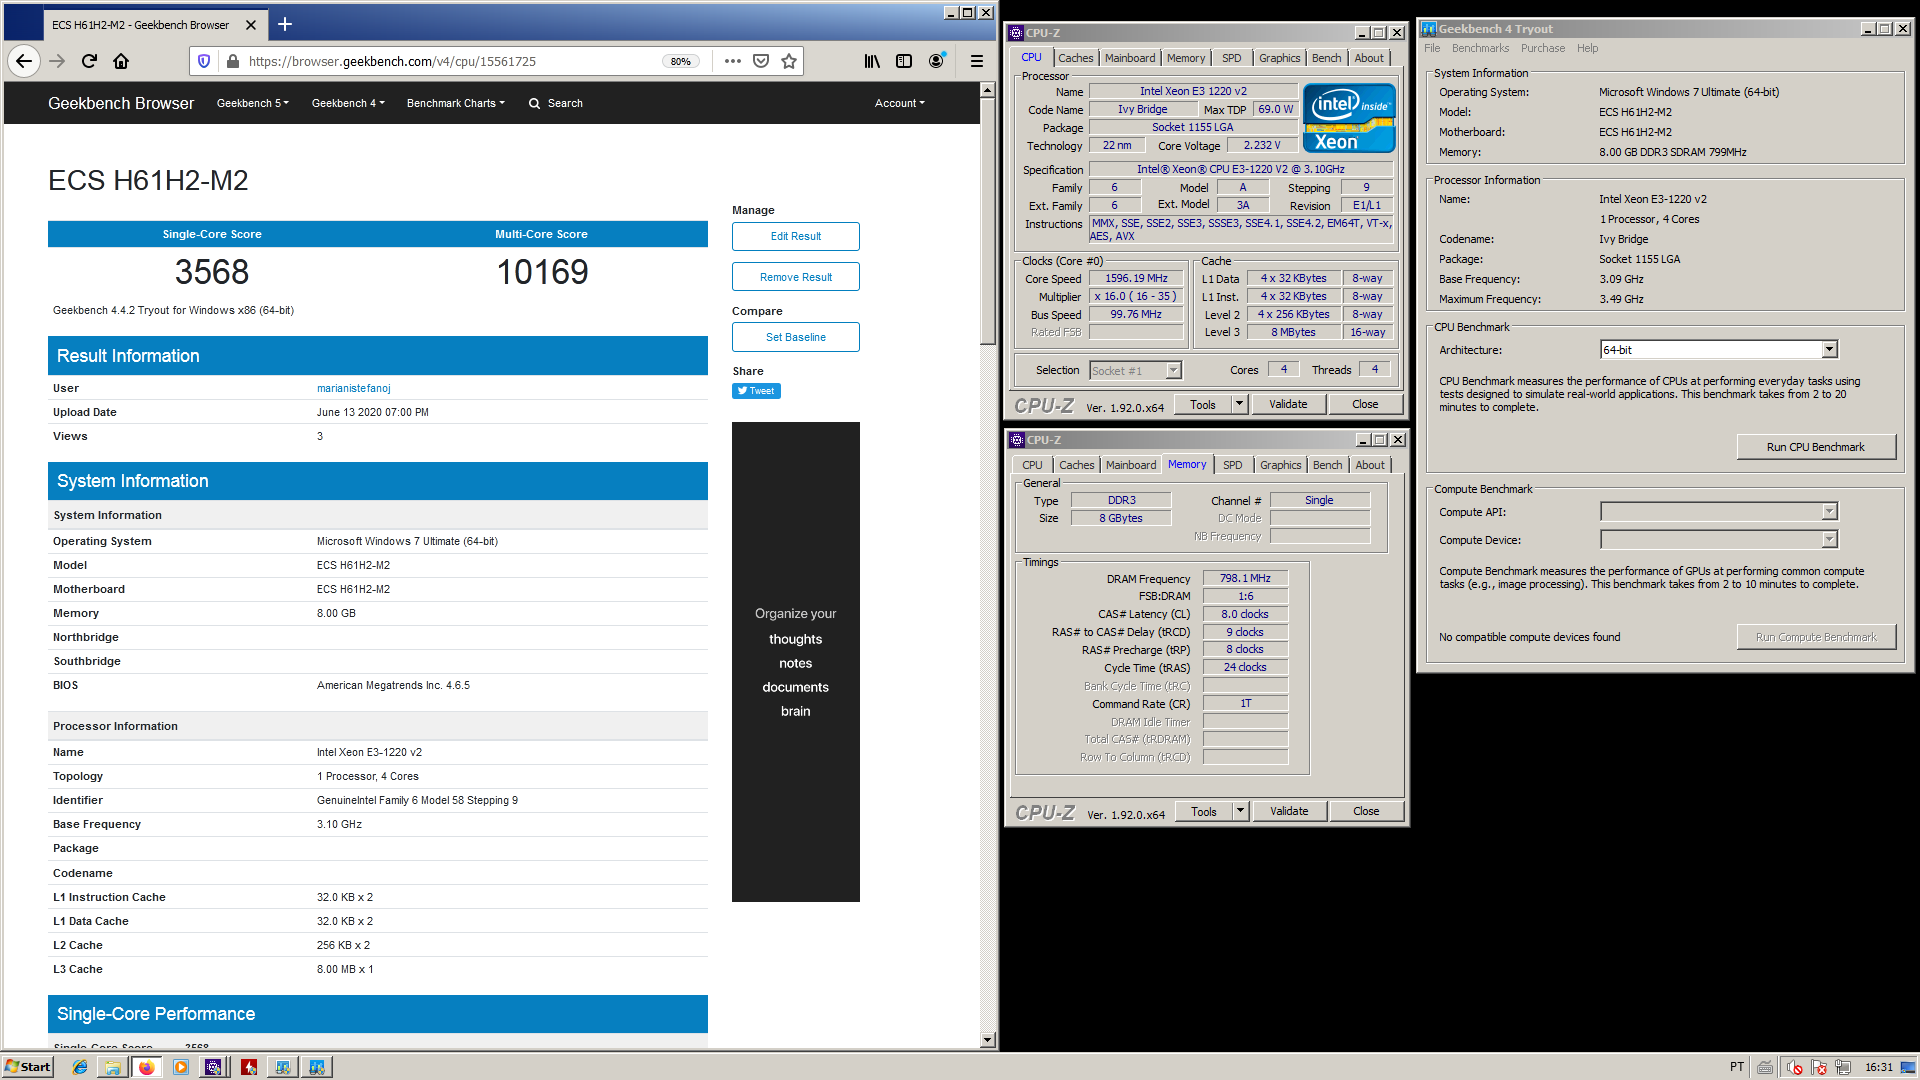The width and height of the screenshot is (1920, 1080).
Task: Click Close button in bottom CPU-Z
Action: [x=1366, y=811]
